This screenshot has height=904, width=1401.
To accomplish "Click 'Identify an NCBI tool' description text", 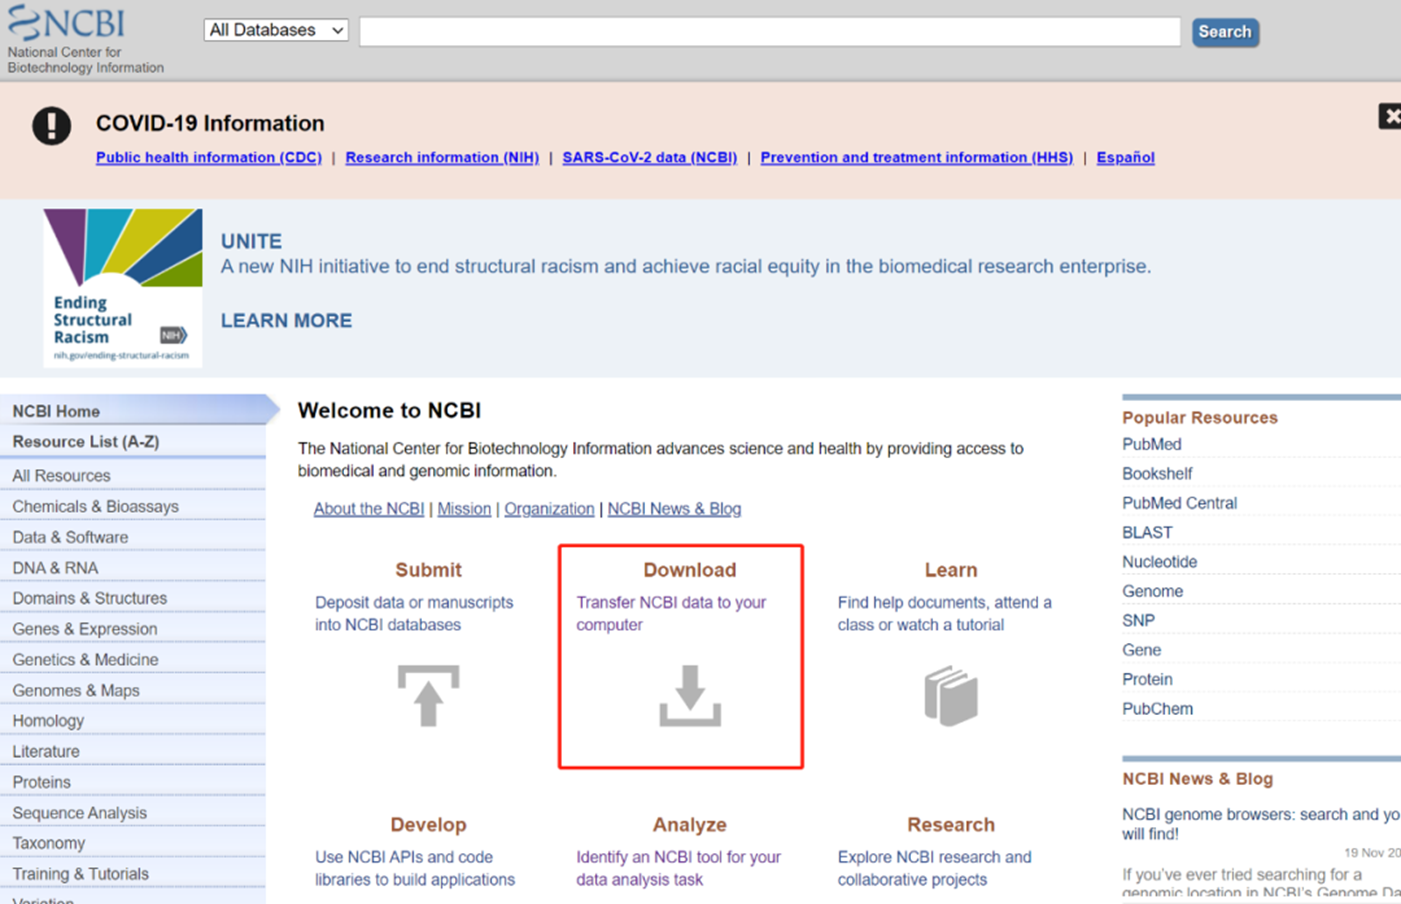I will [678, 868].
